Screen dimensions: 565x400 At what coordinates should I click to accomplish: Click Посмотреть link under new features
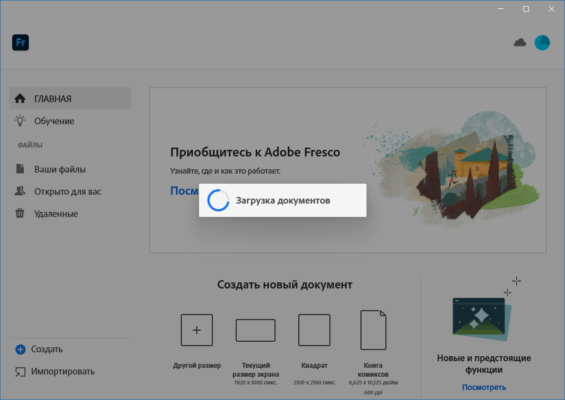[484, 387]
